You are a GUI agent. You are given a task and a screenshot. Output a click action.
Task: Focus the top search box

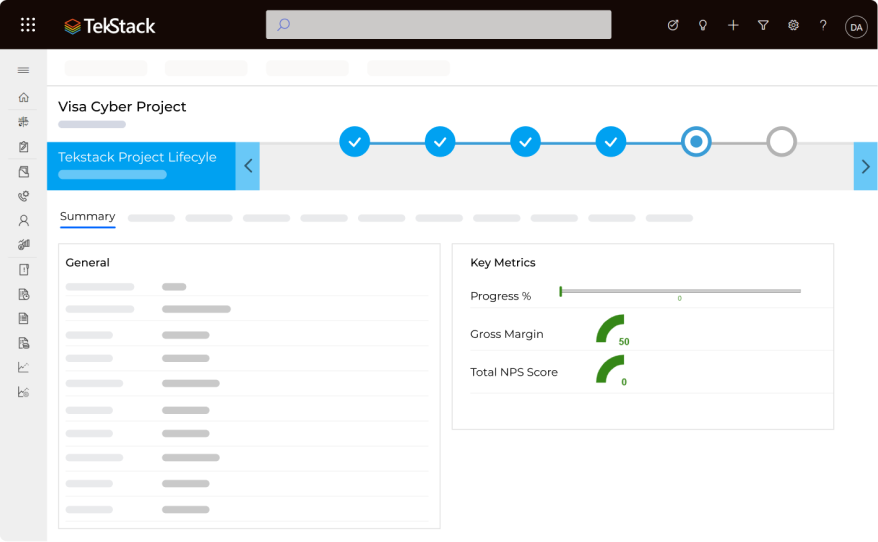pyautogui.click(x=438, y=25)
